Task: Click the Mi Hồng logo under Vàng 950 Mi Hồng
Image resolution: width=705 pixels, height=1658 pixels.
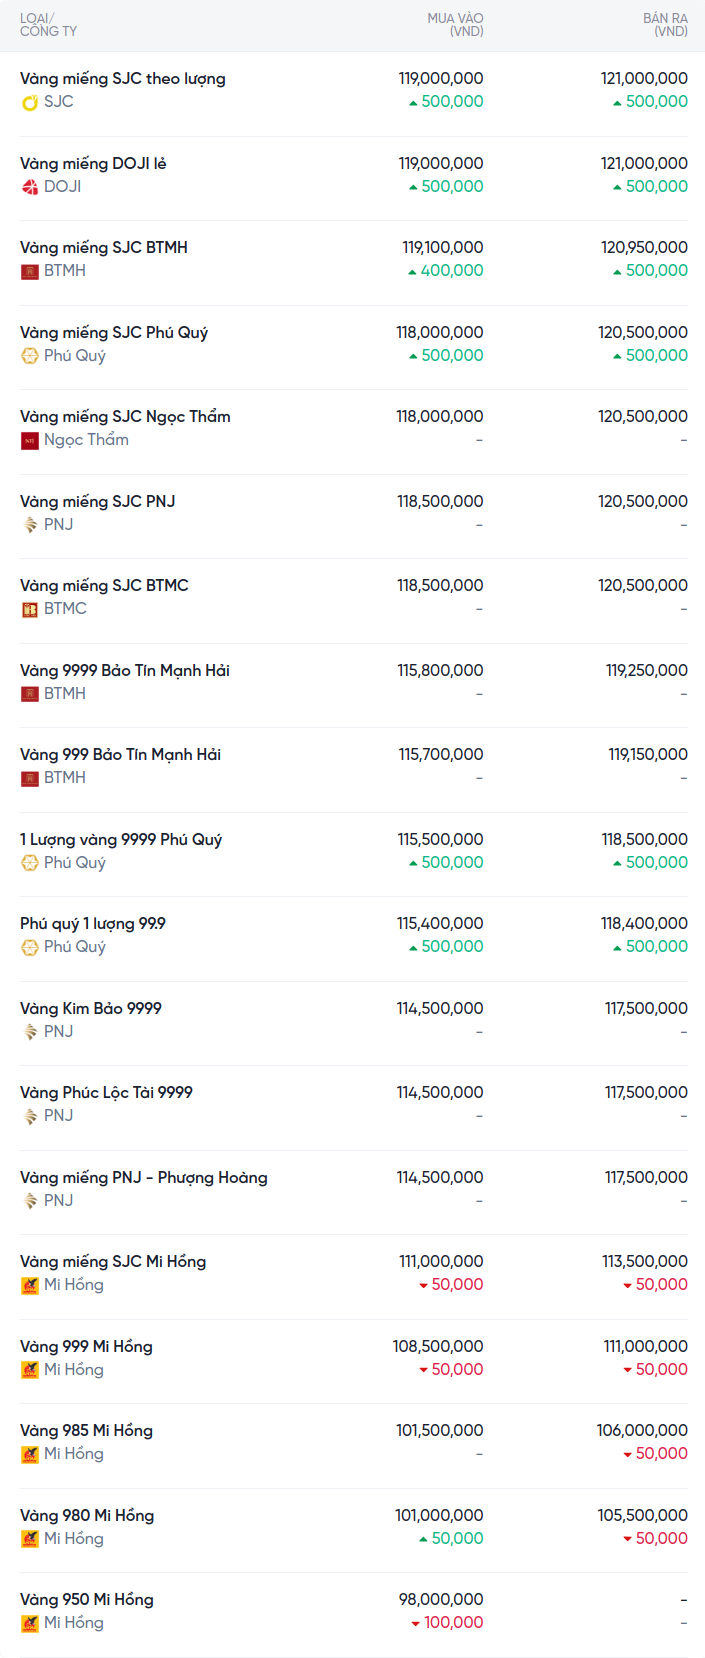Action: click(x=30, y=1623)
